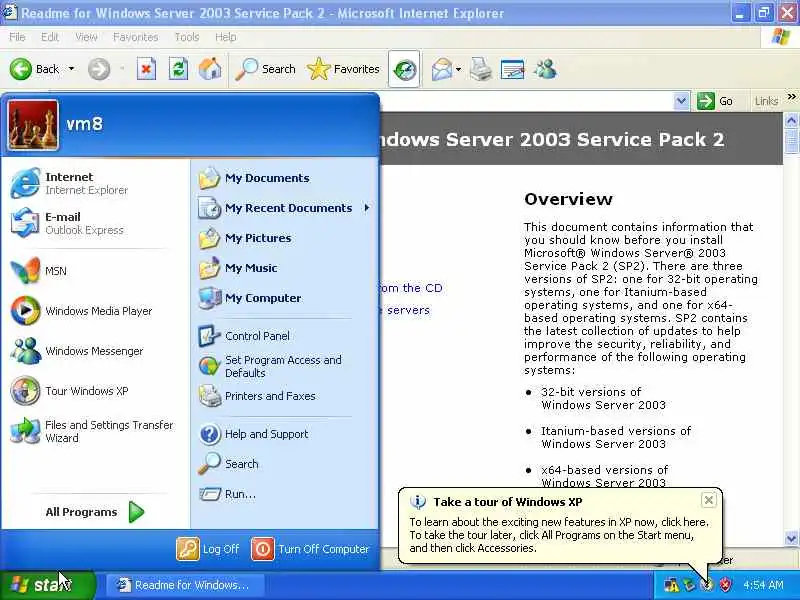800x600 pixels.
Task: Select Readme for Windows taskbar button
Action: pos(185,585)
